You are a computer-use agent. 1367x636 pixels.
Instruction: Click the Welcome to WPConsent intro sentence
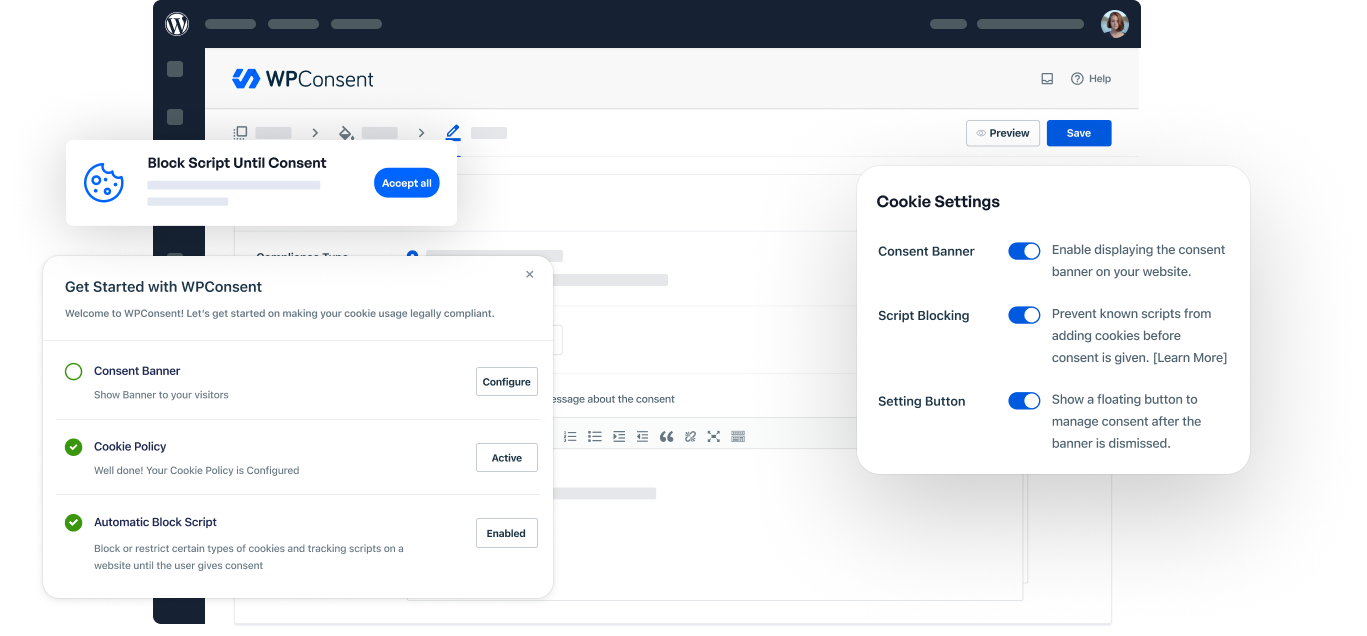click(280, 313)
